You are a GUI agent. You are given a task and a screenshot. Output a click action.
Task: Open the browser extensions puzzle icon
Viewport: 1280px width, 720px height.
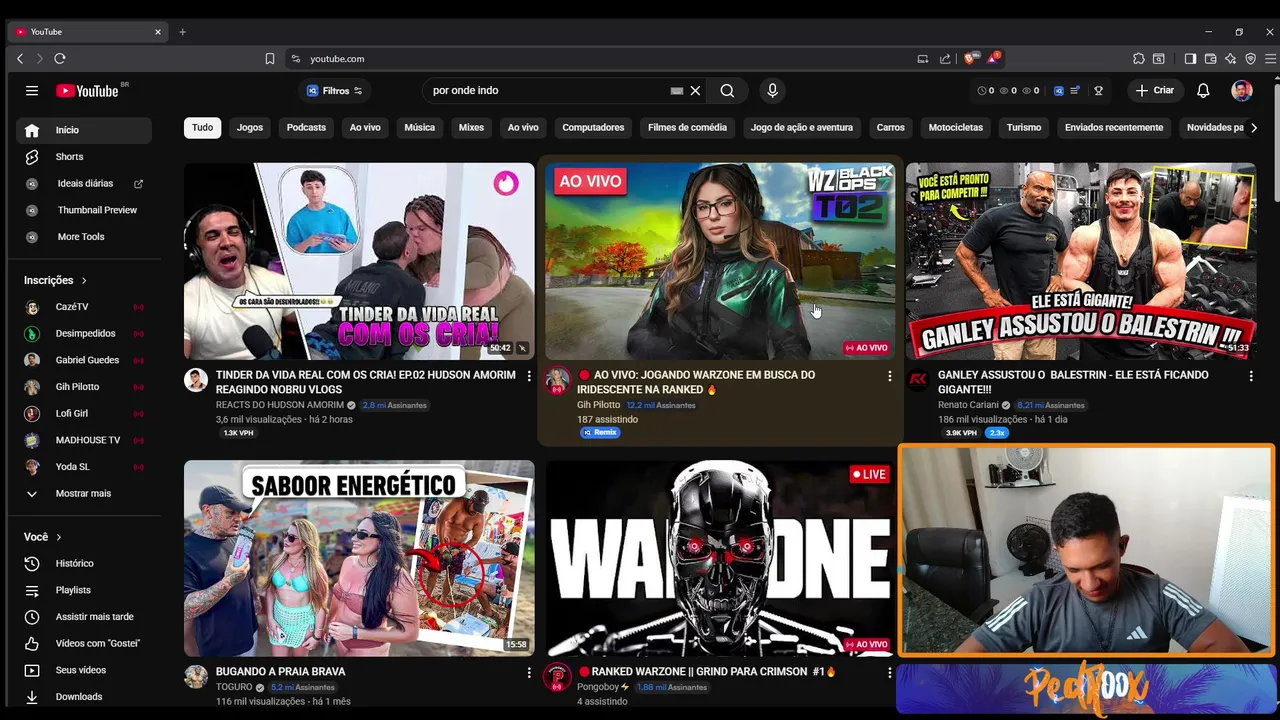tap(1139, 59)
